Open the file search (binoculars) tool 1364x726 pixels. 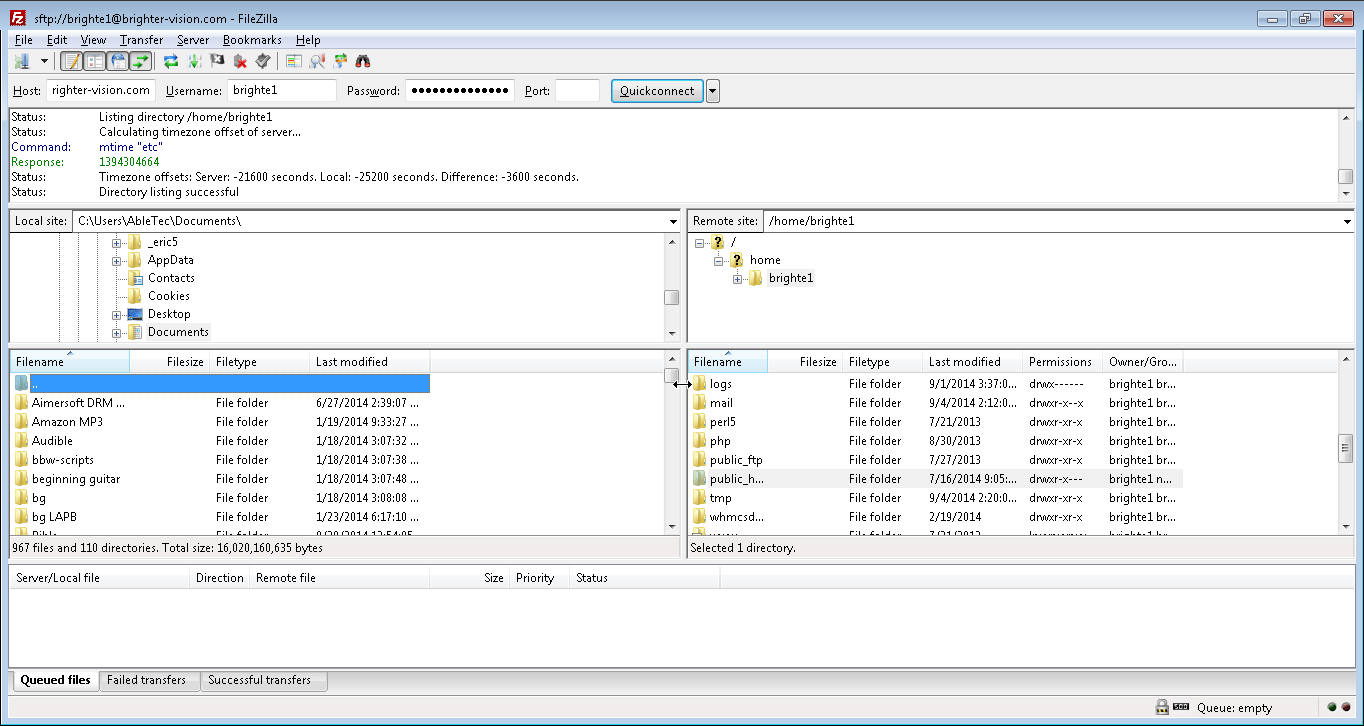(362, 61)
